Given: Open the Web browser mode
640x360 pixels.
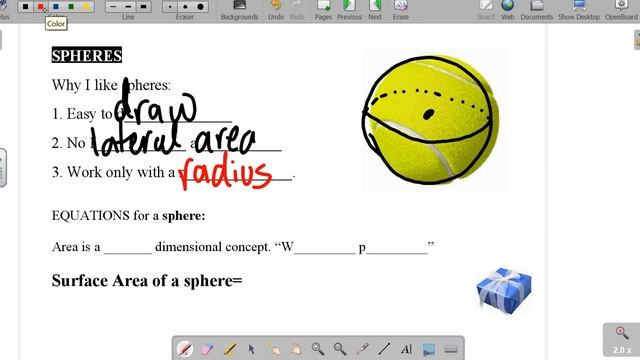Looking at the screenshot, I should 507,10.
